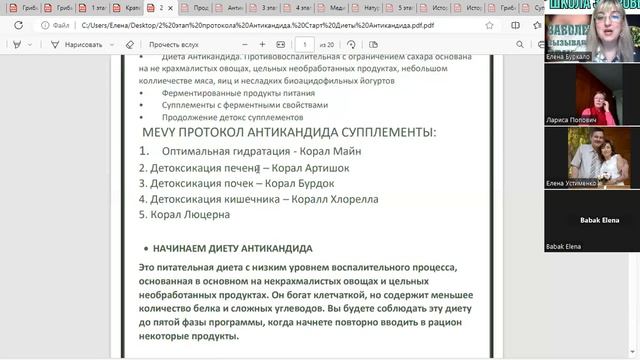Viewport: 640px width, 360px height.
Task: Switch to the Анти tab
Action: tap(230, 8)
